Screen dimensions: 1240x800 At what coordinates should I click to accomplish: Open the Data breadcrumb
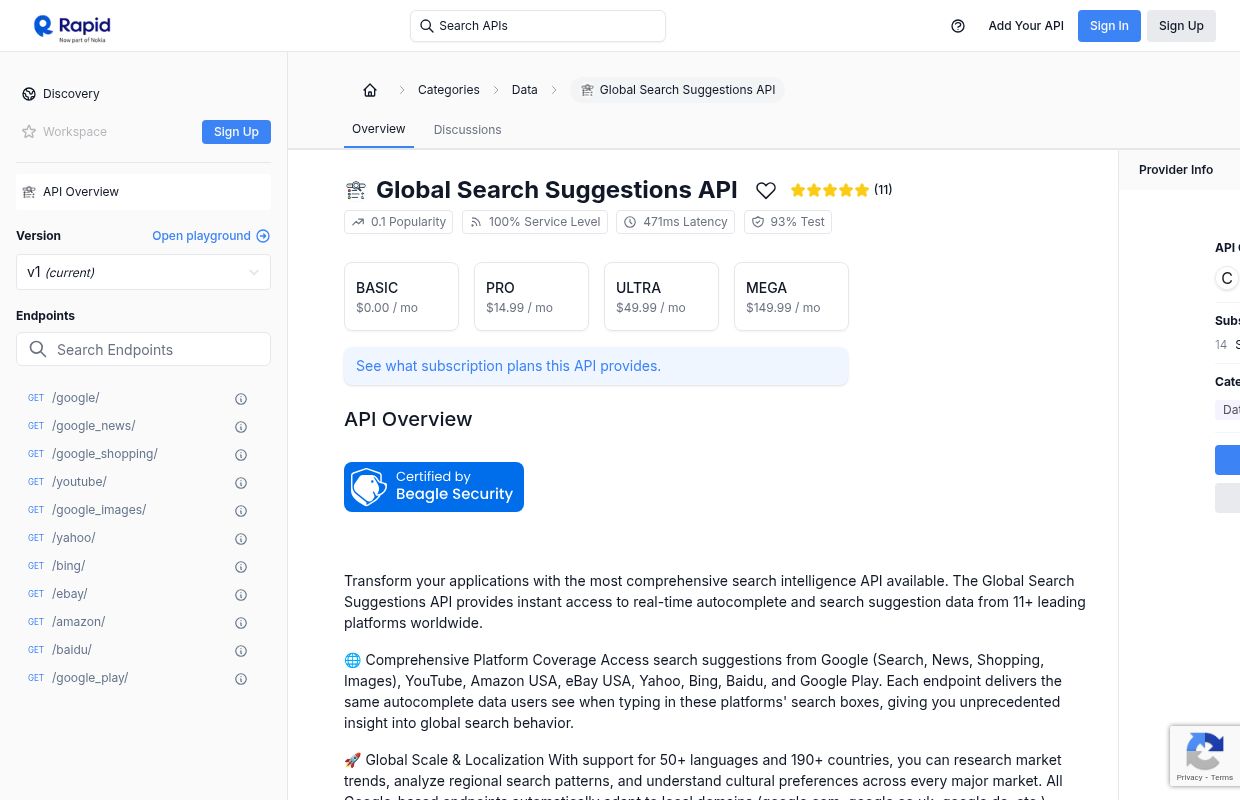tap(524, 90)
